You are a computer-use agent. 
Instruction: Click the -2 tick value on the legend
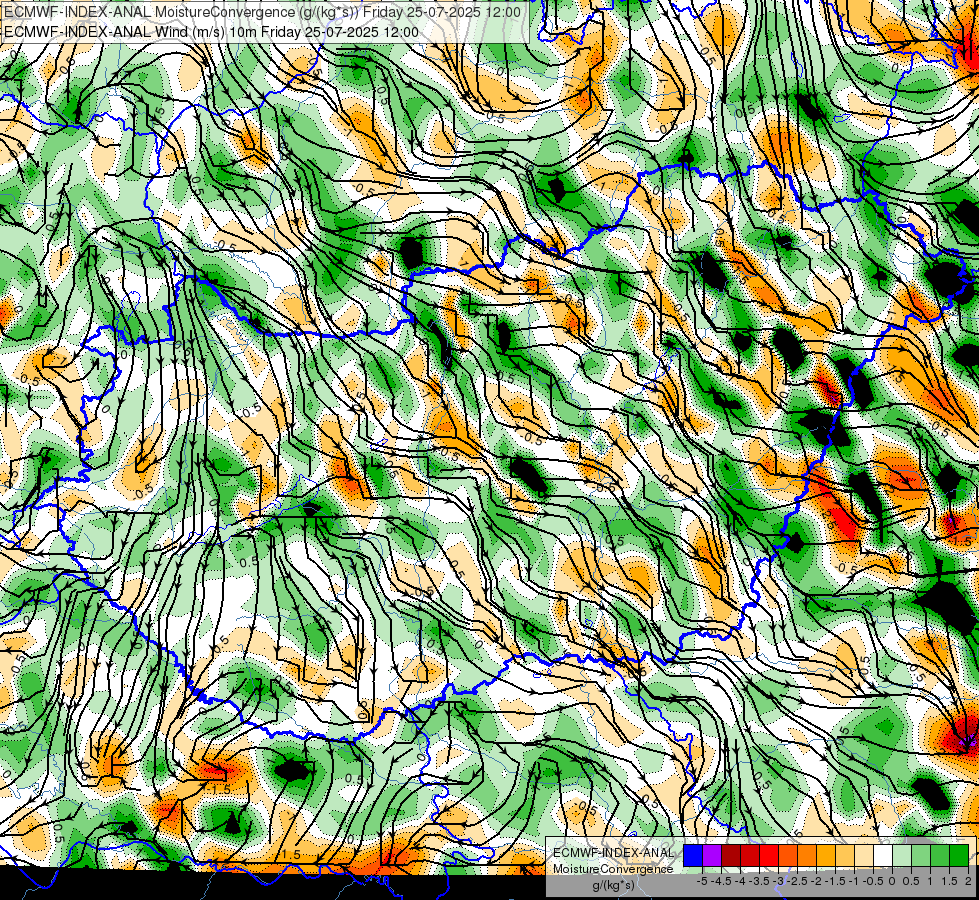pyautogui.click(x=817, y=881)
